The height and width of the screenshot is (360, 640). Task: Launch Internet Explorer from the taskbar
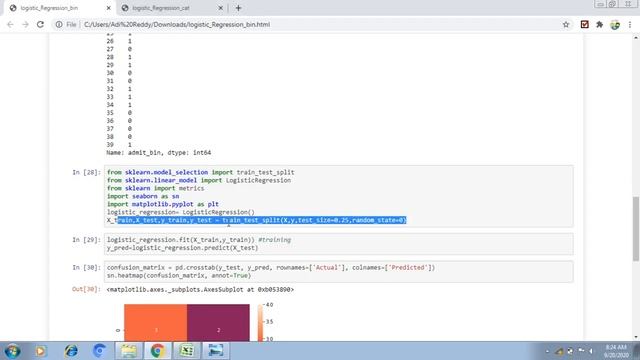tap(71, 351)
